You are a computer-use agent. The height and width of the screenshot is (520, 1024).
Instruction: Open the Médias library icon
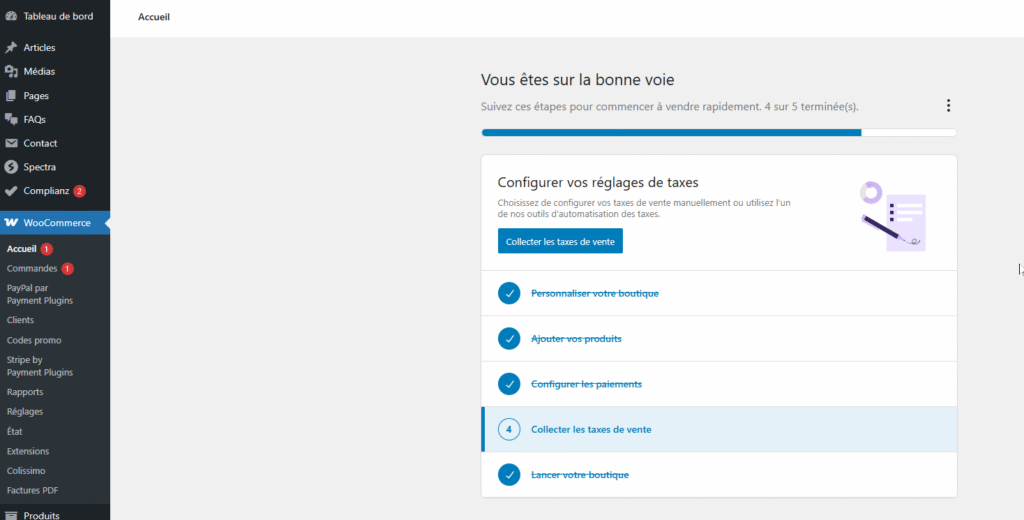(11, 72)
